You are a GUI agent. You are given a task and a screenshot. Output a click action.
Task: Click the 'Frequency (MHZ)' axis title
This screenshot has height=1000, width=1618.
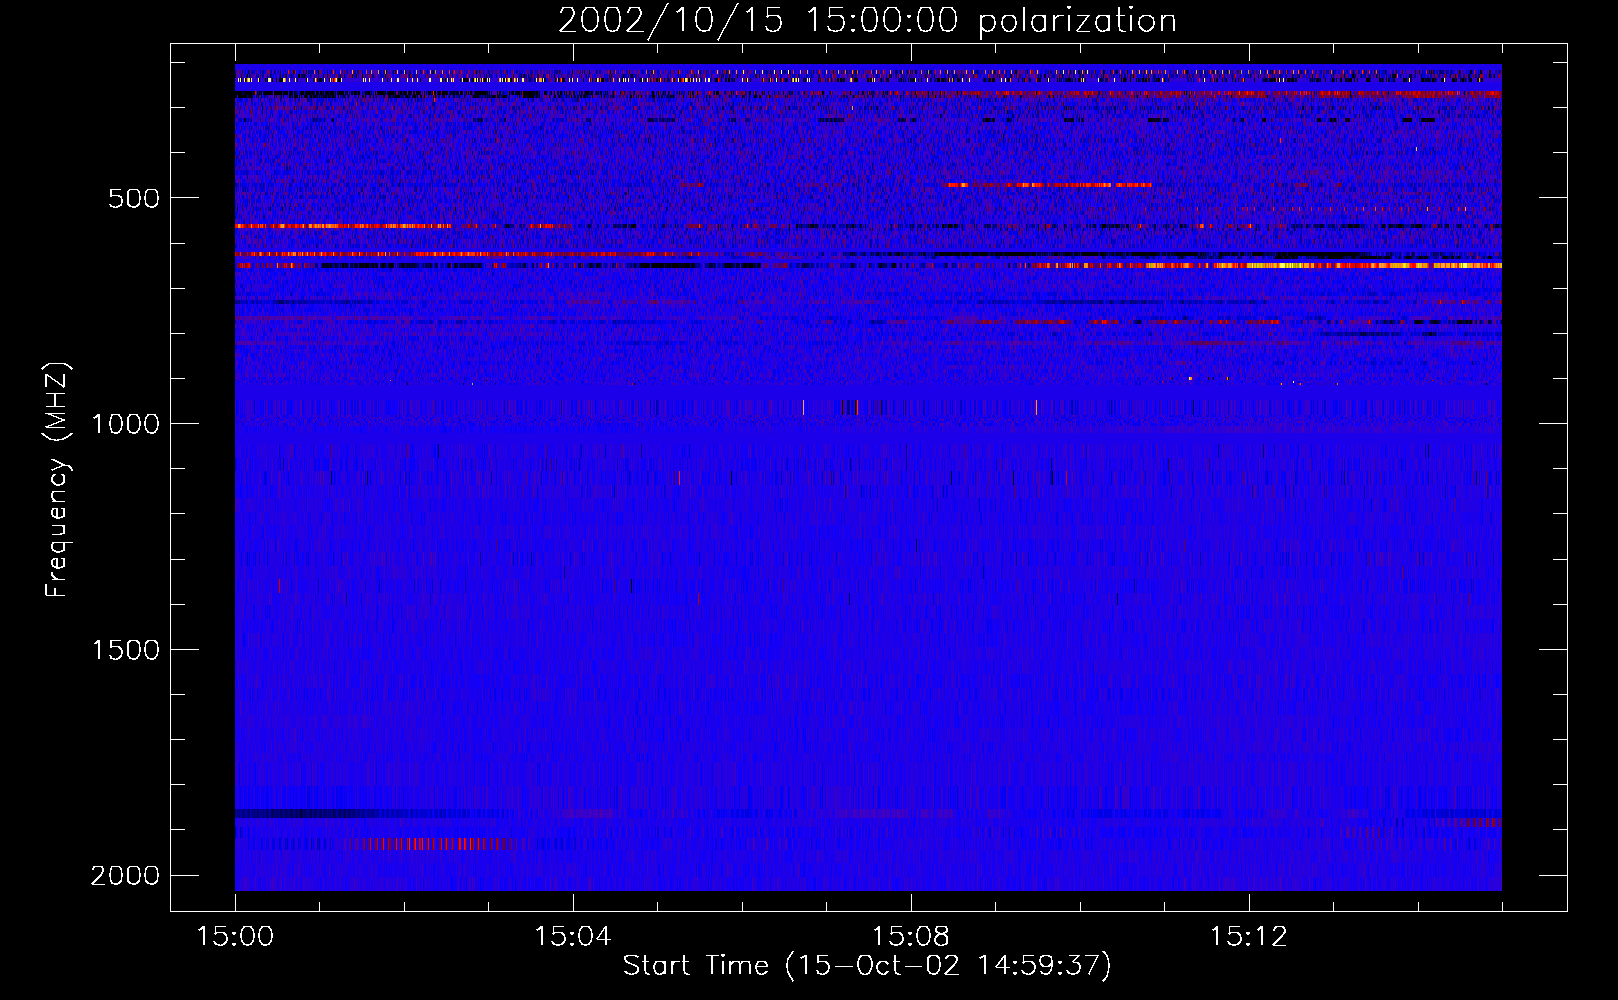57,480
